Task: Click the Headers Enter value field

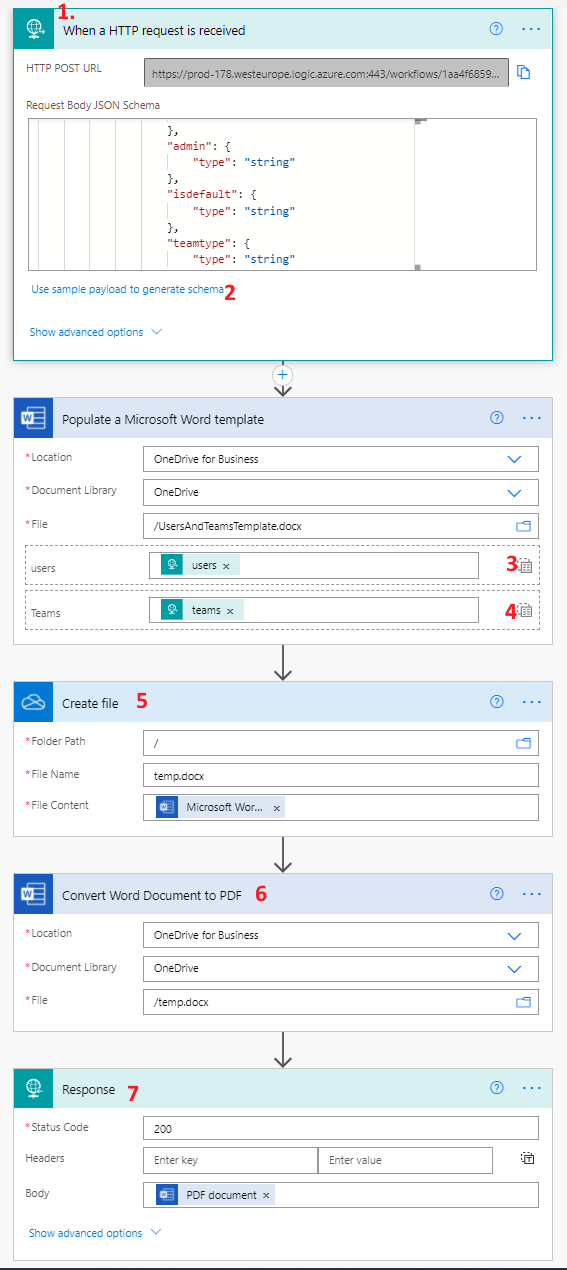Action: tap(406, 1160)
